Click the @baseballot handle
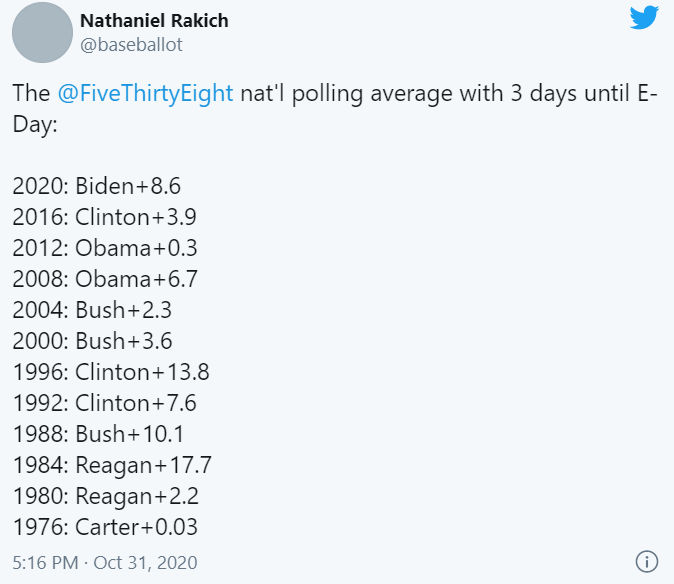674x584 pixels. pyautogui.click(x=131, y=45)
